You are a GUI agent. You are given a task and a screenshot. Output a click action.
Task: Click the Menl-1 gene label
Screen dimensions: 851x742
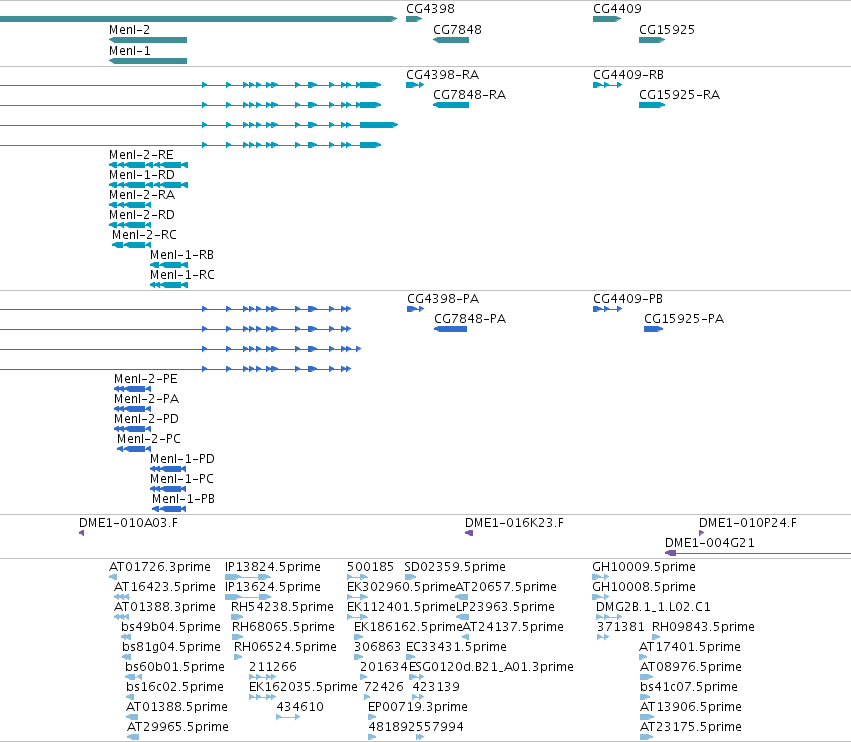point(129,51)
